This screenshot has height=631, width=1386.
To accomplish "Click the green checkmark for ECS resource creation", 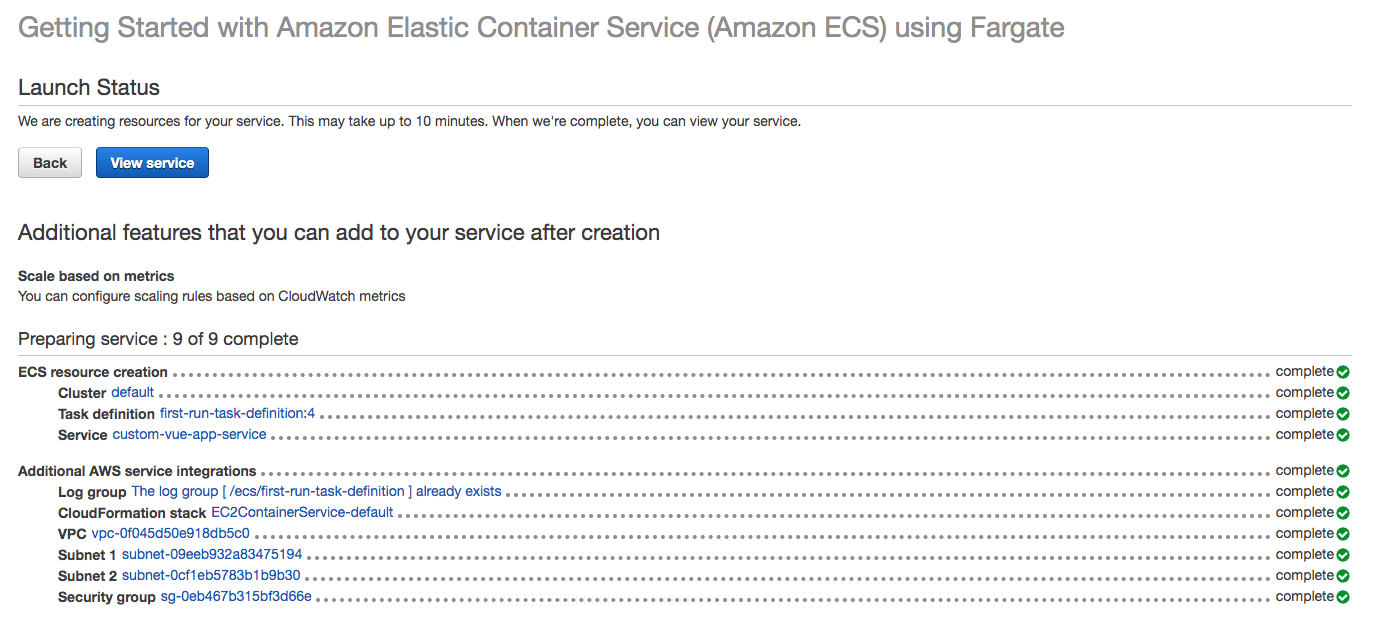I will pos(1343,373).
